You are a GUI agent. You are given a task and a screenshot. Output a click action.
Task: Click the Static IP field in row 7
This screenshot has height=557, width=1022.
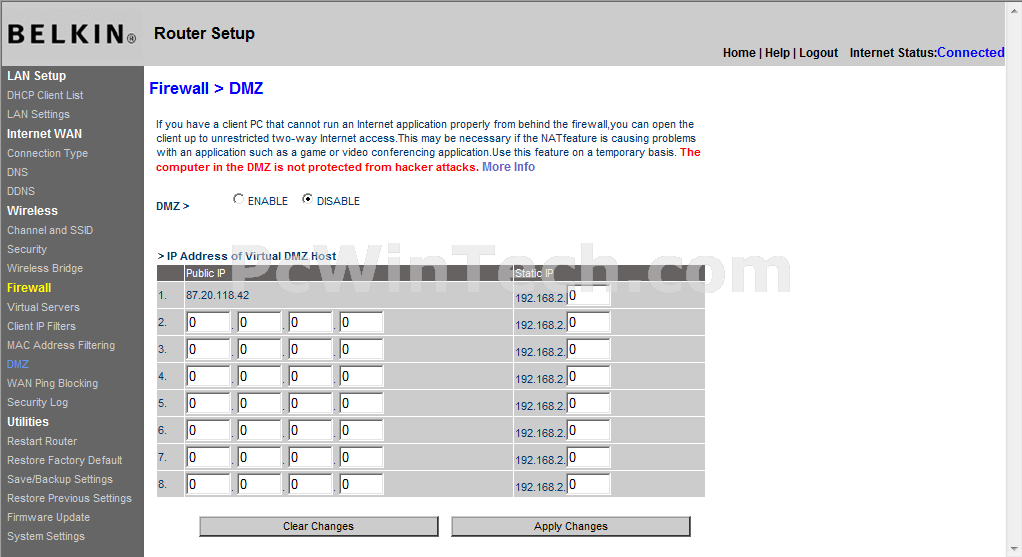589,458
